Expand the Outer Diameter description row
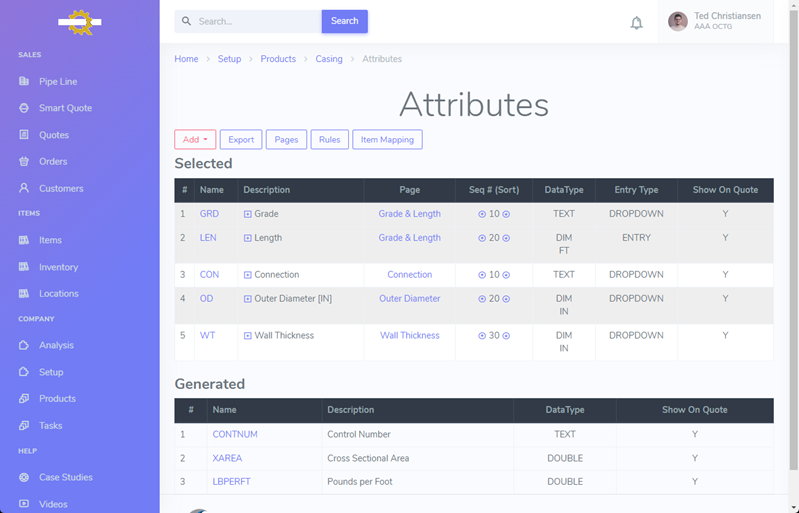Viewport: 799px width, 513px height. pos(248,299)
